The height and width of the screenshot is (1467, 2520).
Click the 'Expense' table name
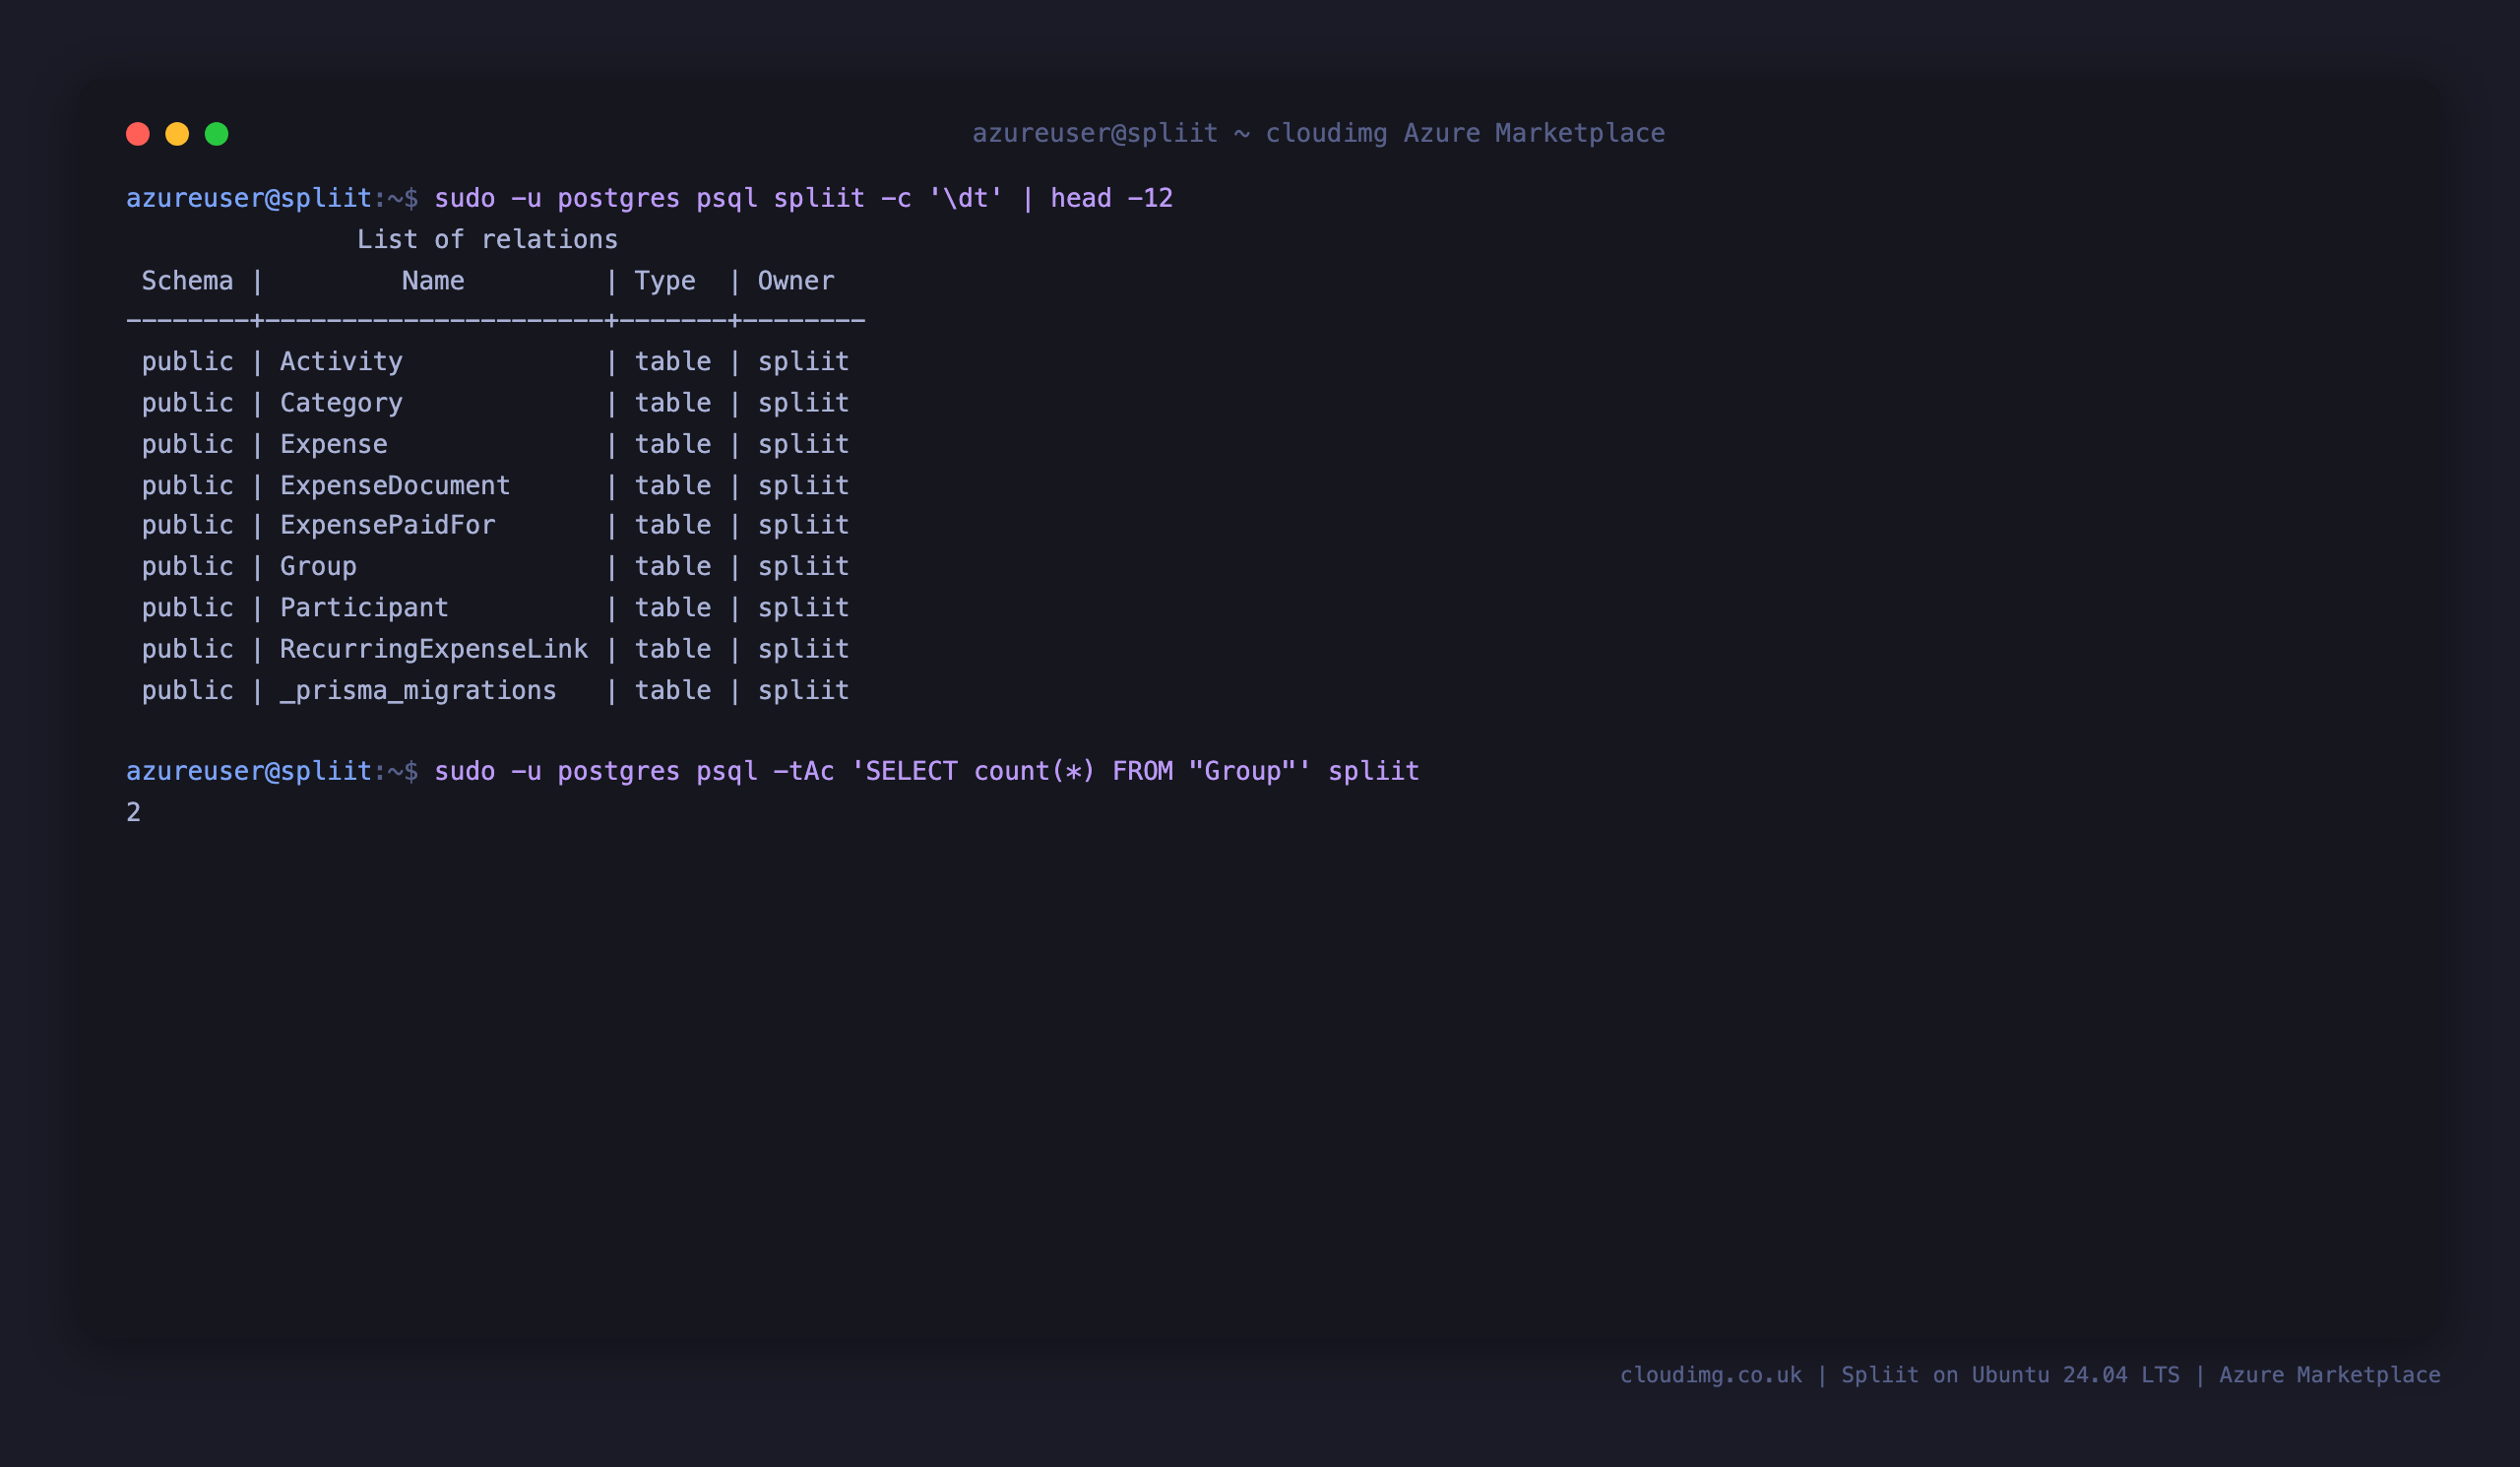point(333,444)
